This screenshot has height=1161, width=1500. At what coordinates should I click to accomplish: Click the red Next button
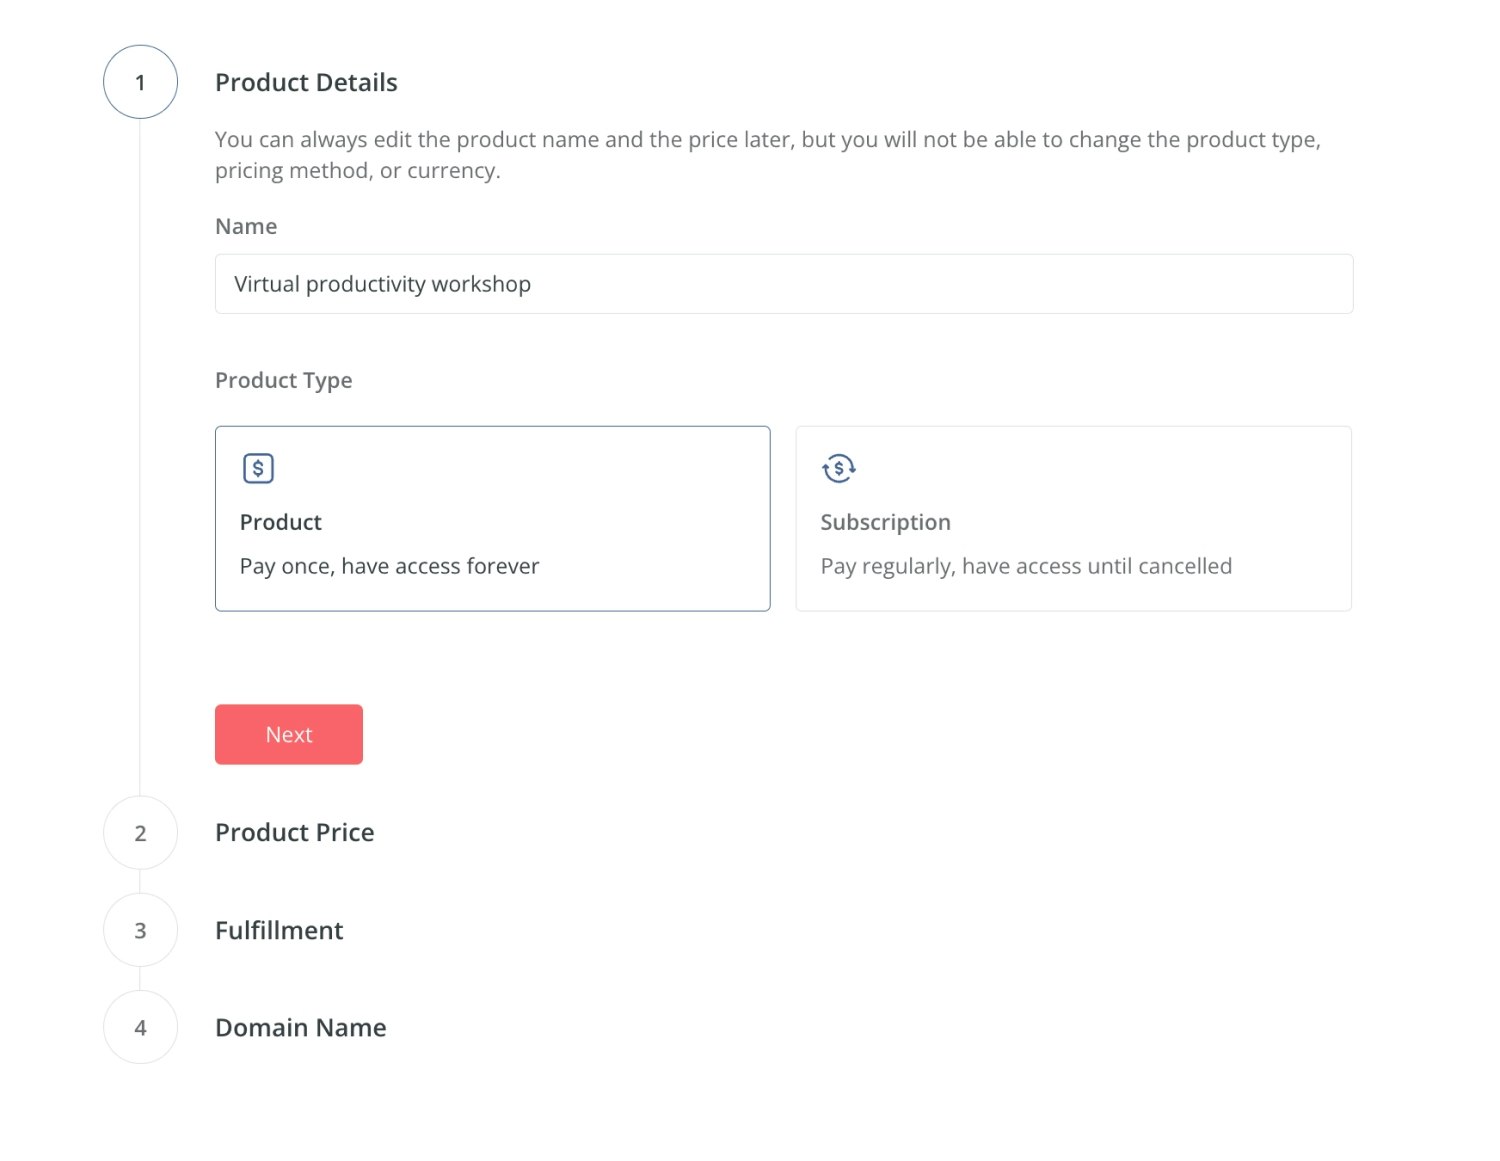tap(289, 734)
